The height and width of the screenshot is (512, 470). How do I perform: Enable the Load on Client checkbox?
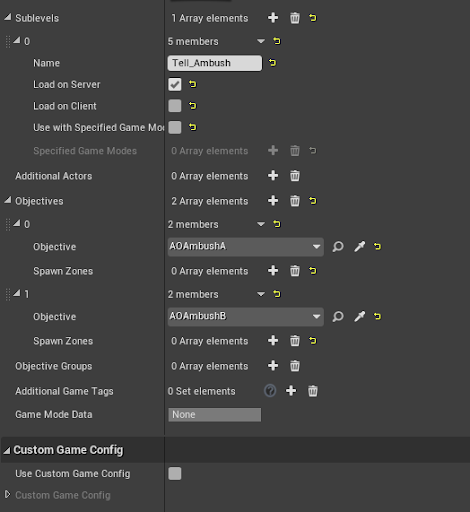click(175, 106)
